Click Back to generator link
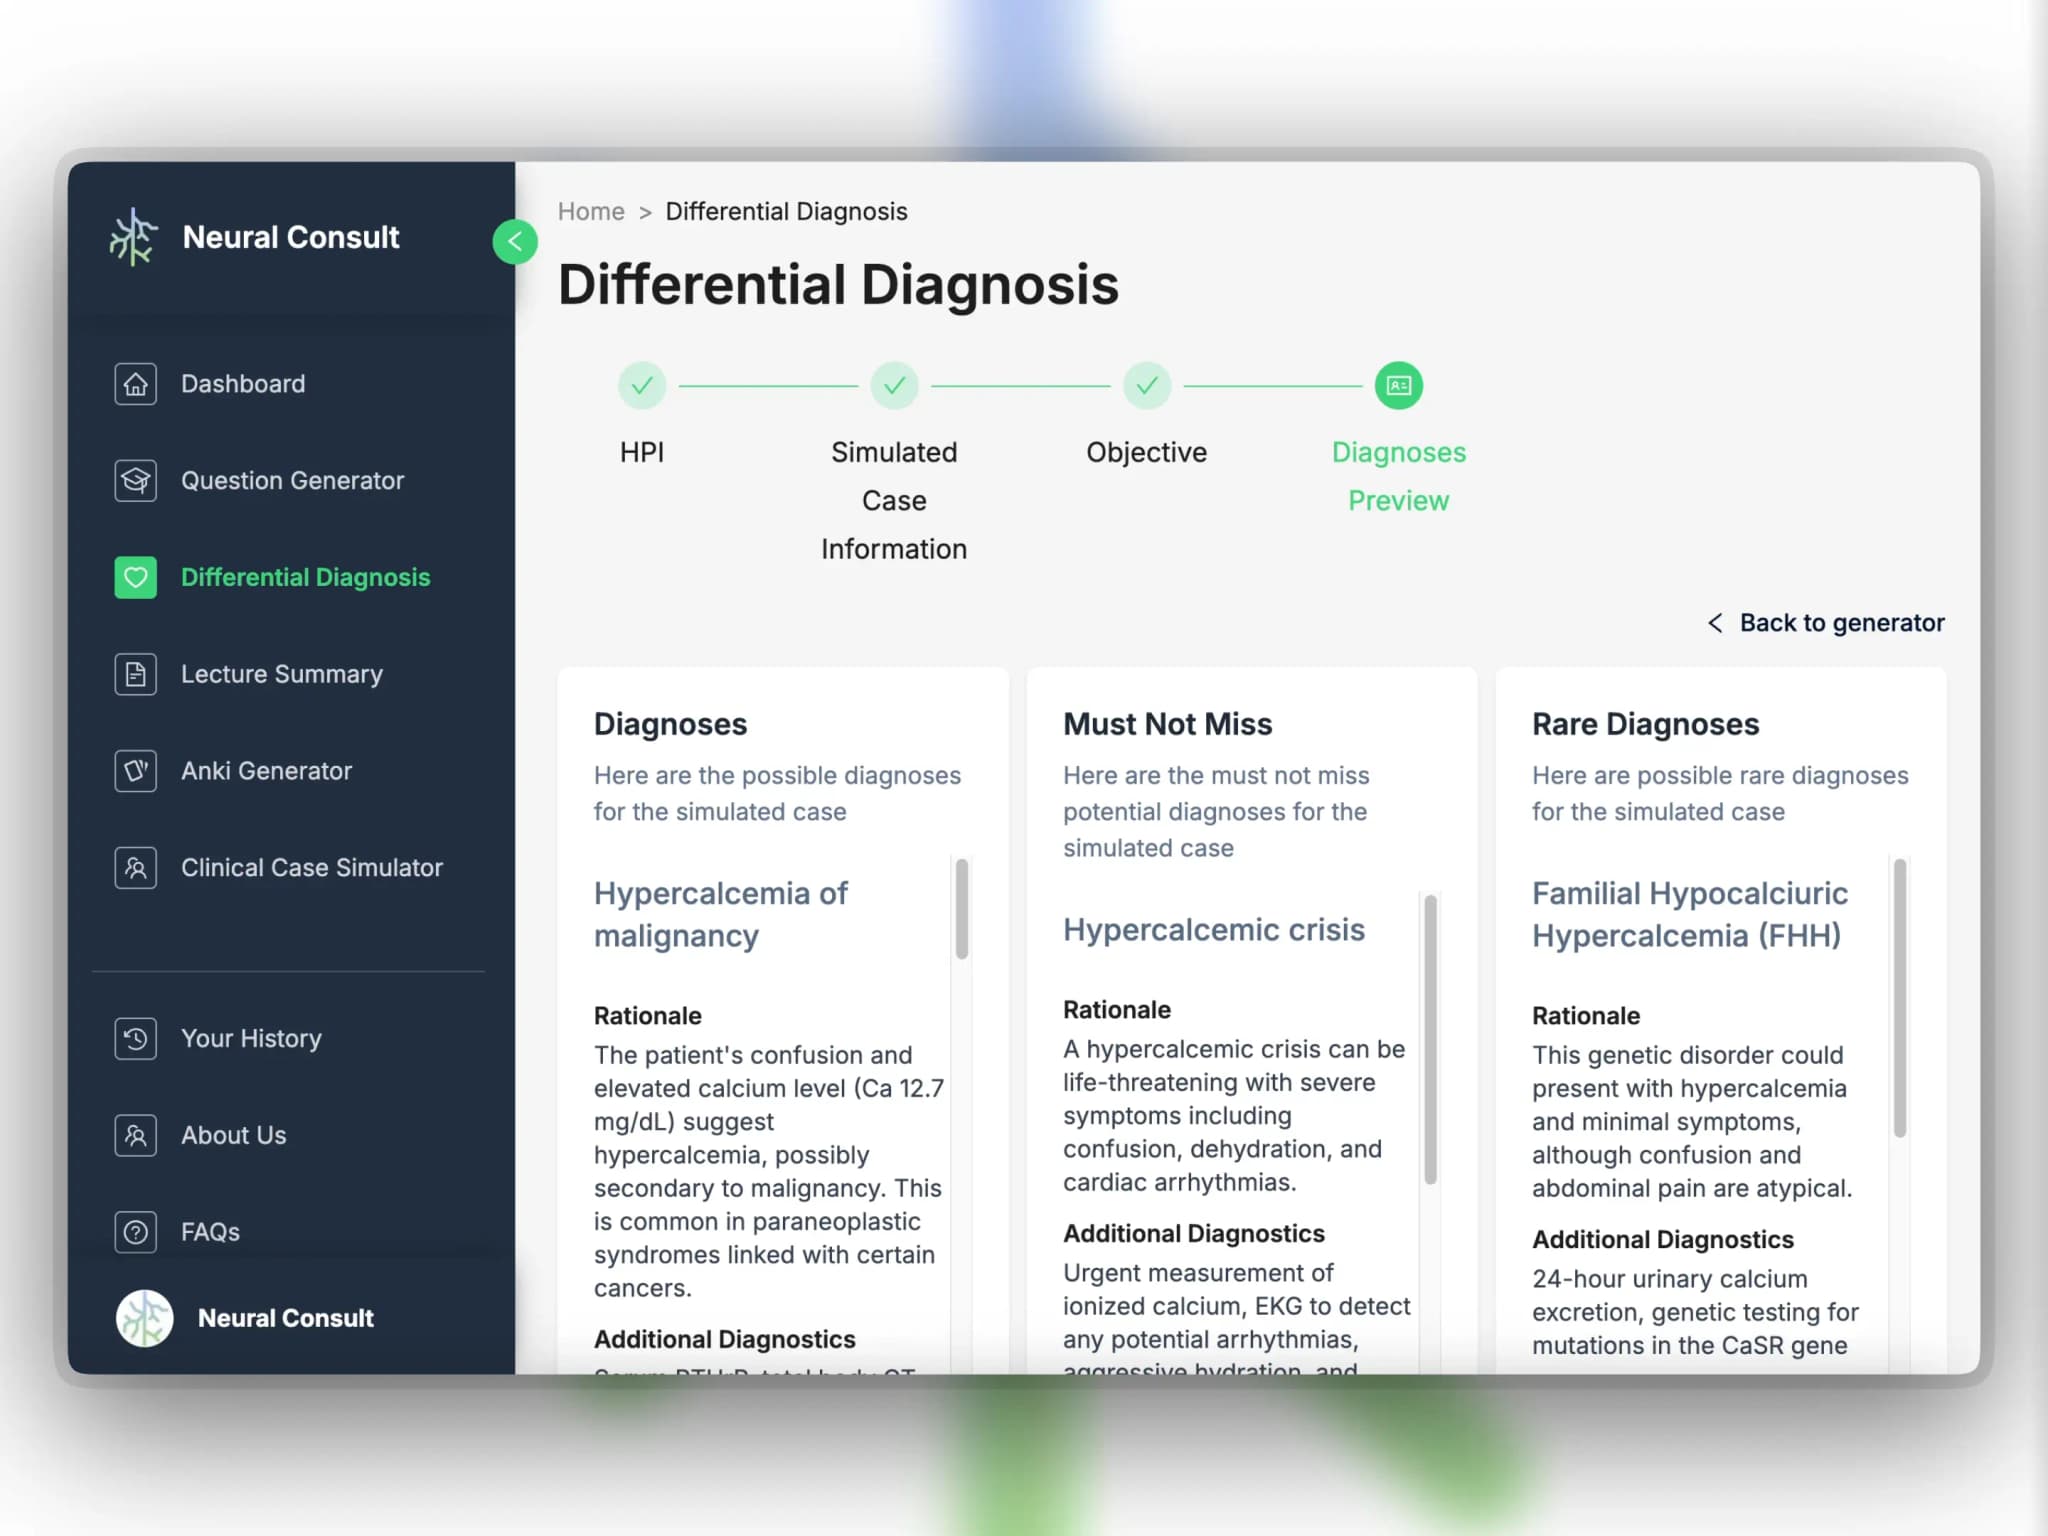Image resolution: width=2048 pixels, height=1536 pixels. 1825,621
